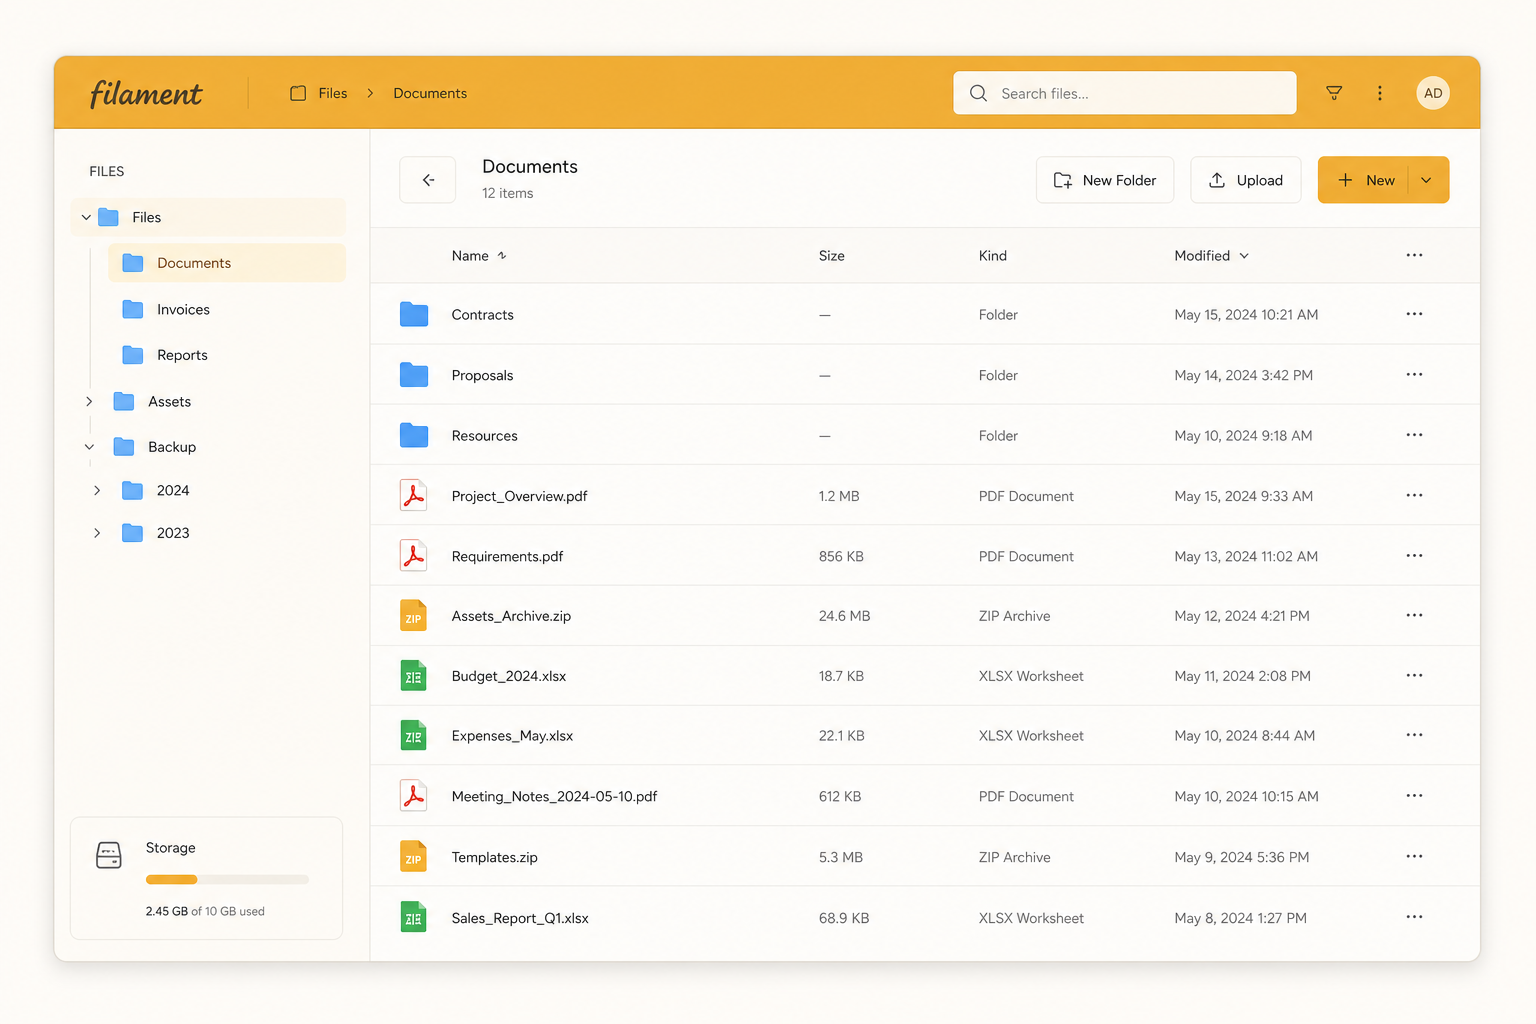Expand the 2023 backup folder
Viewport: 1536px width, 1024px height.
97,533
